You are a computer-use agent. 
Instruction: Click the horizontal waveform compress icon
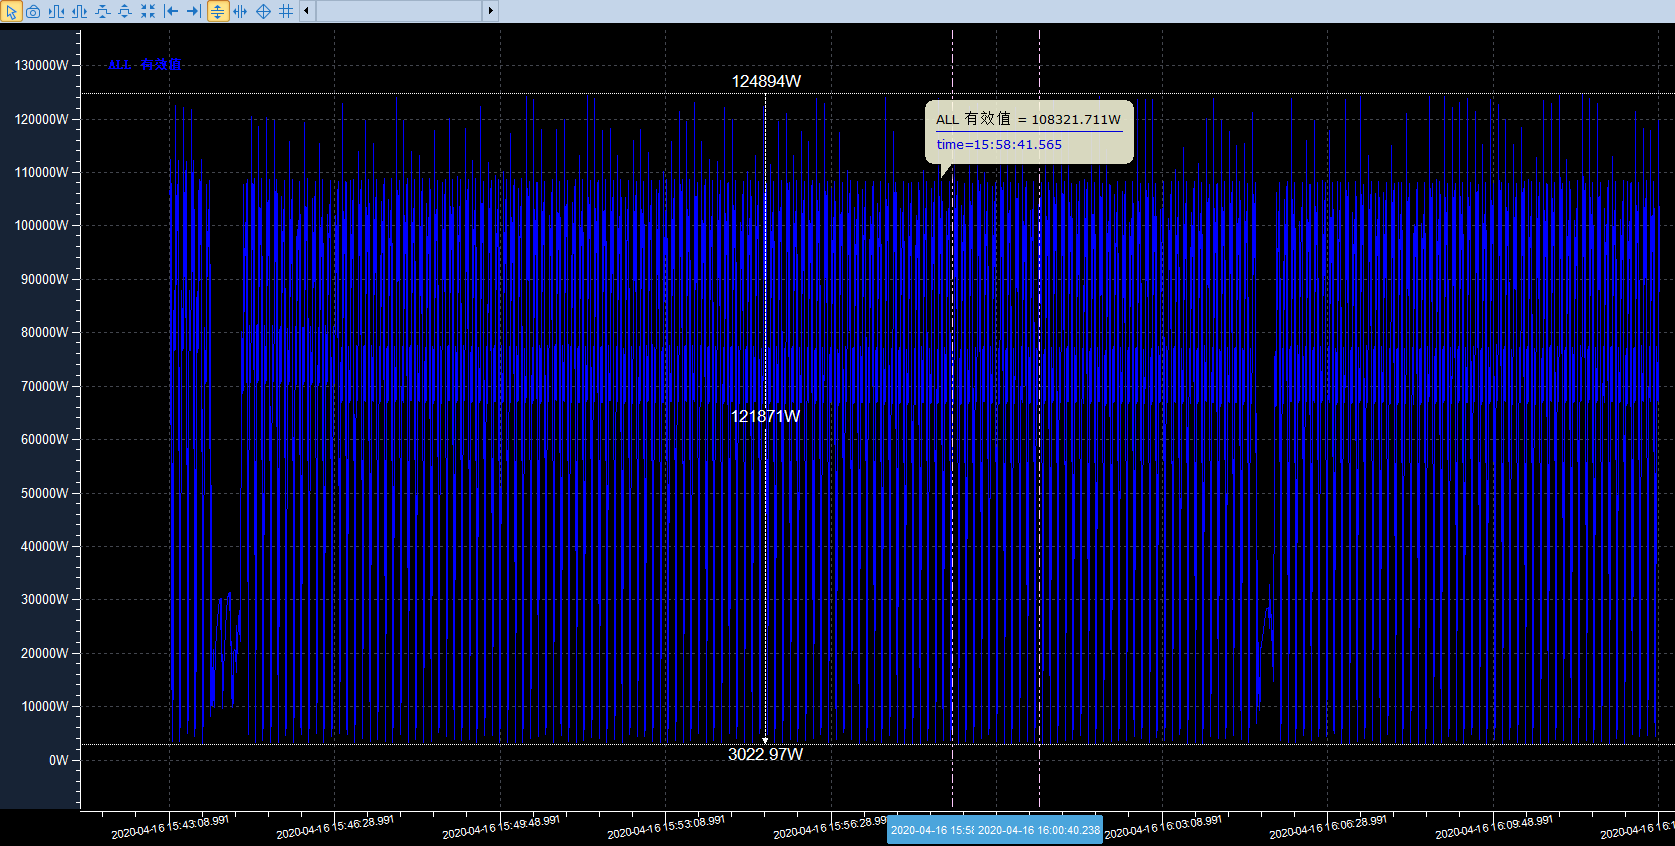79,11
